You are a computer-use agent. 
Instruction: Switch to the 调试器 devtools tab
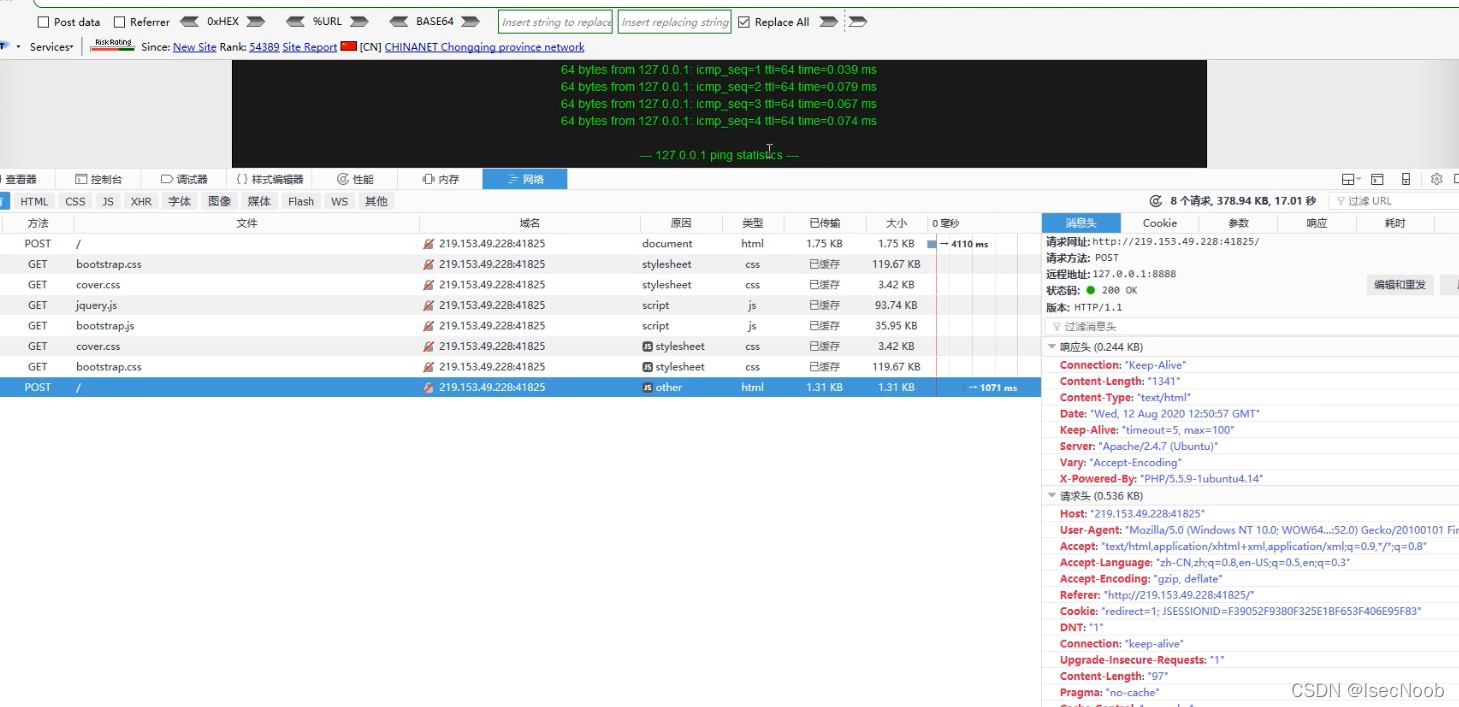tap(184, 179)
